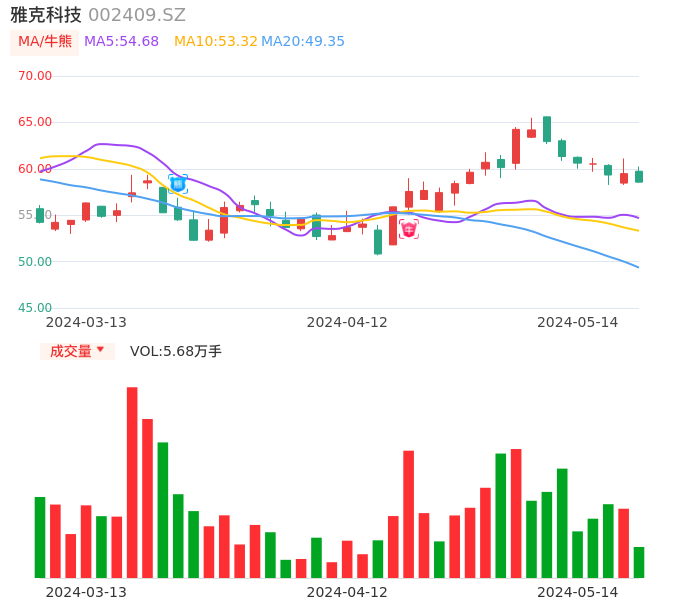Click the pink bull signal marker
Viewport: 686px width, 606px height.
408,229
